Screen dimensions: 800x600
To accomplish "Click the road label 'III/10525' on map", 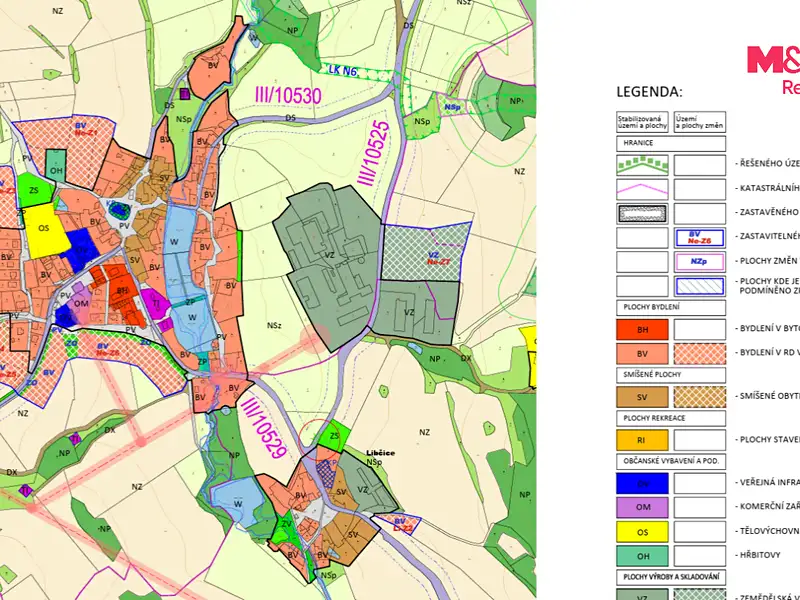I will 374,154.
